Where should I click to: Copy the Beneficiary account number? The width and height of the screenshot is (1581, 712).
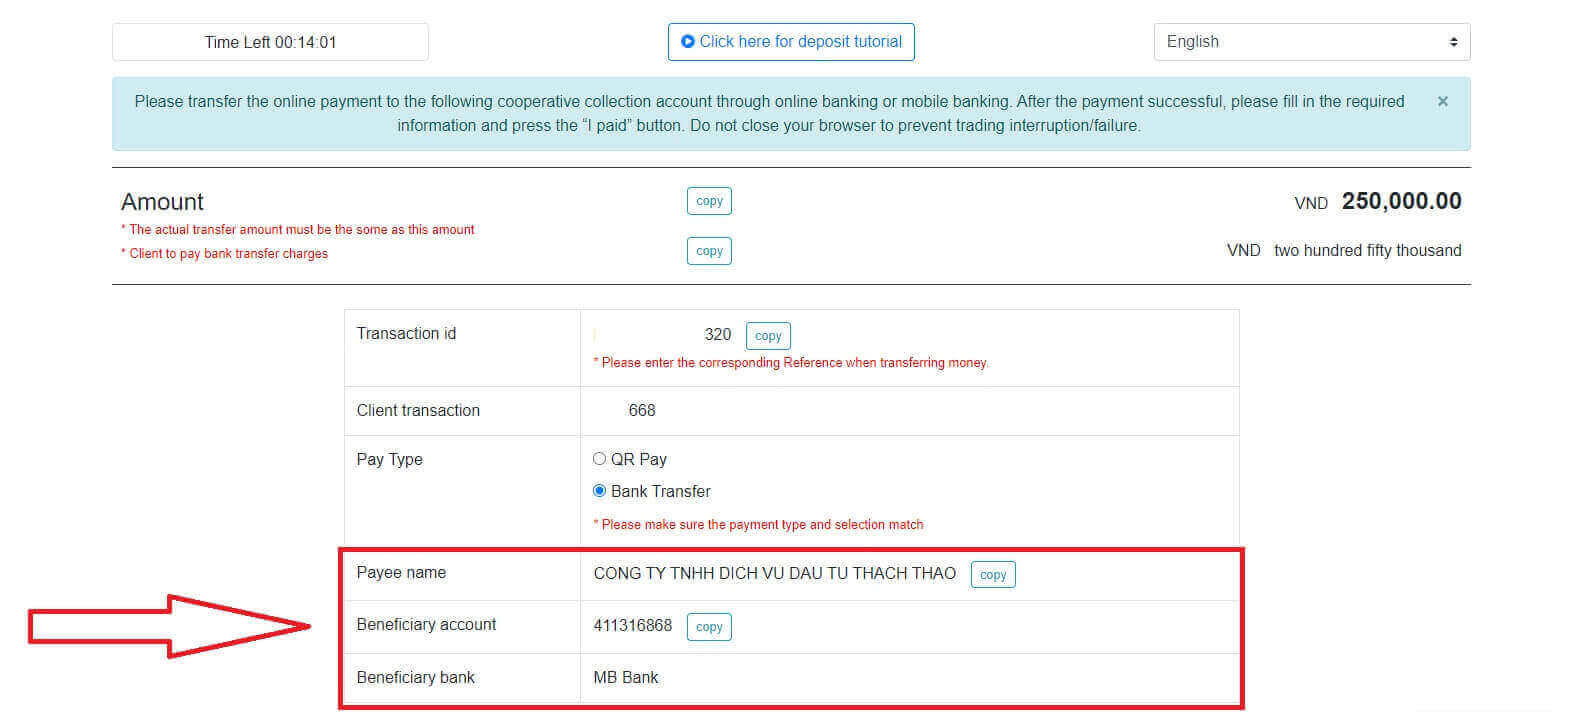[x=709, y=627]
